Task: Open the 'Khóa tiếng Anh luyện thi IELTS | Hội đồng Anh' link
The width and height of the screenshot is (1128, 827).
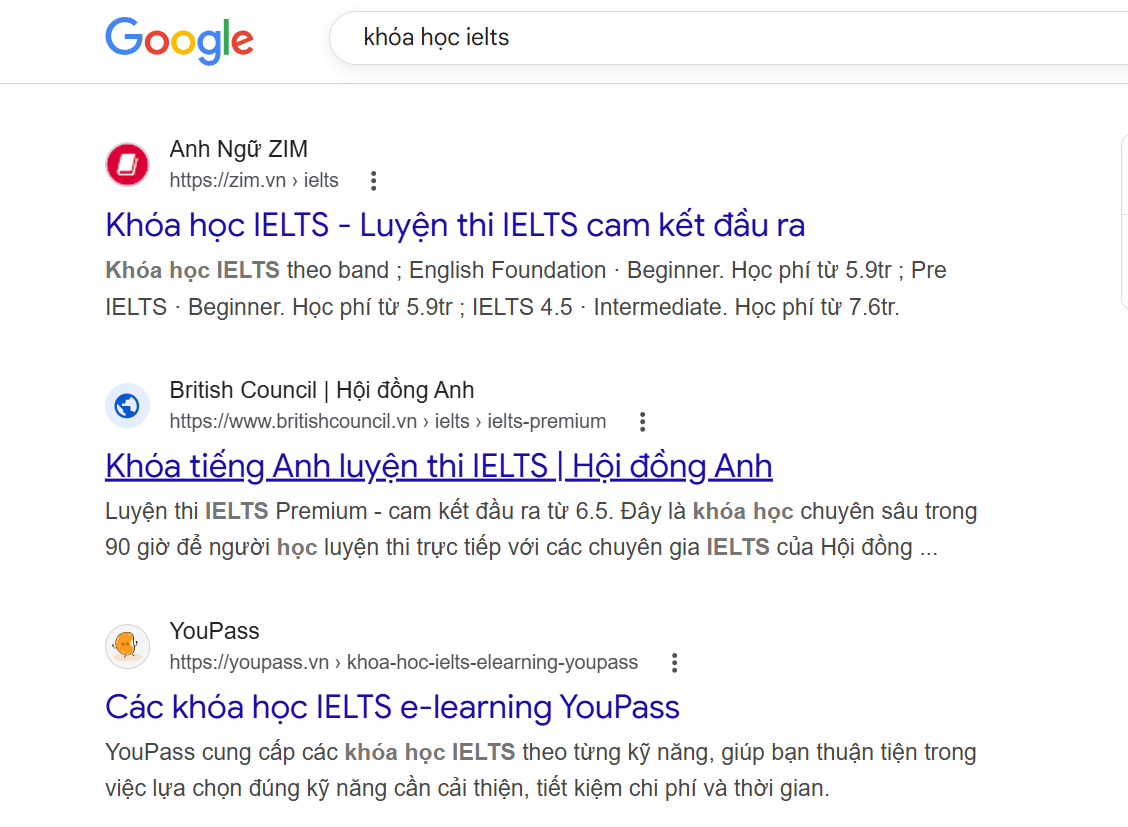Action: [439, 466]
